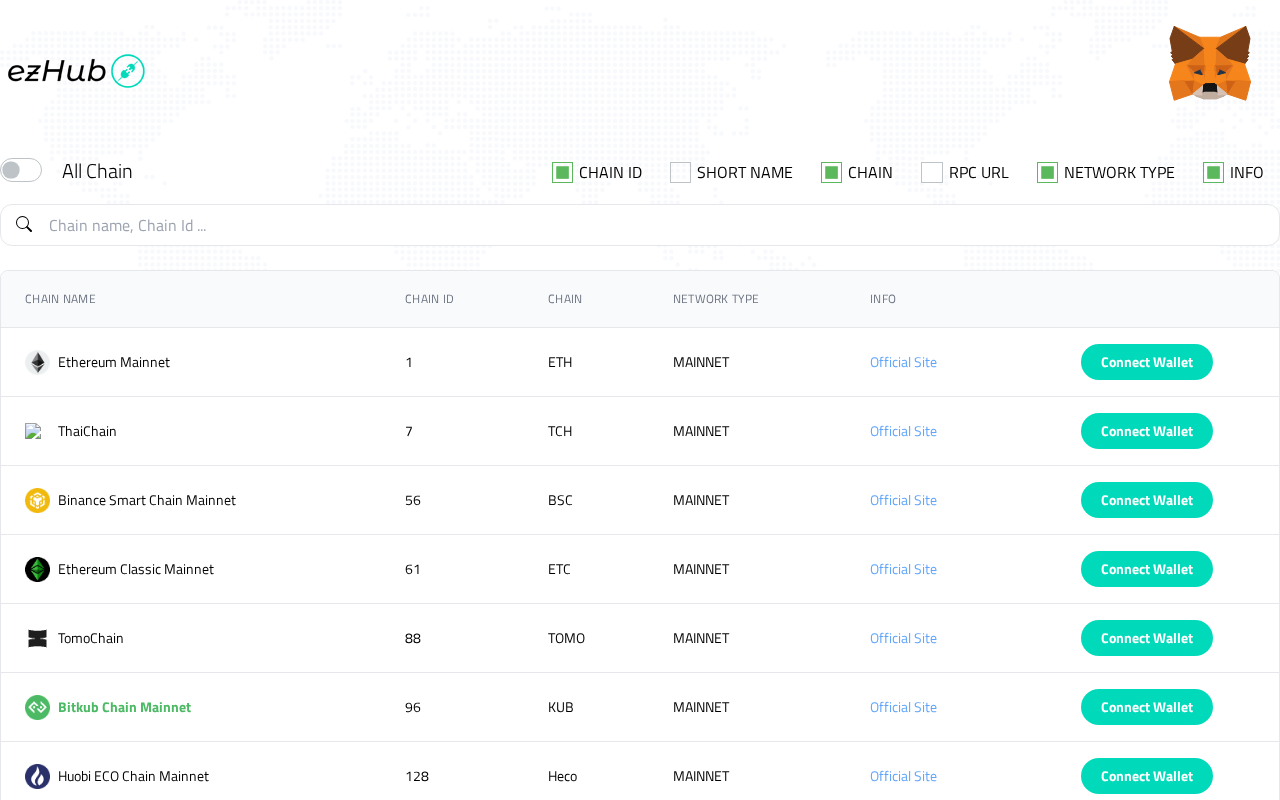
Task: Connect wallet to Ethereum Classic Mainnet
Action: tap(1147, 569)
